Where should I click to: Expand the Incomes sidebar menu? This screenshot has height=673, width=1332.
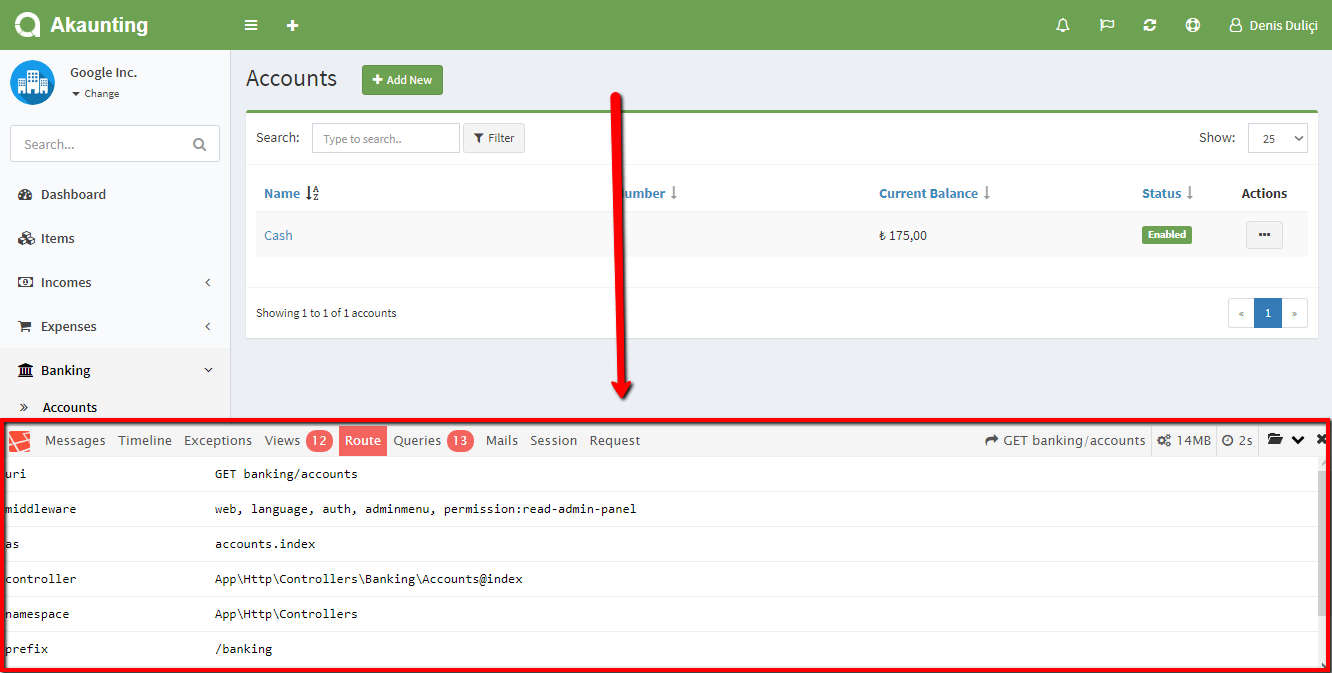pos(115,282)
